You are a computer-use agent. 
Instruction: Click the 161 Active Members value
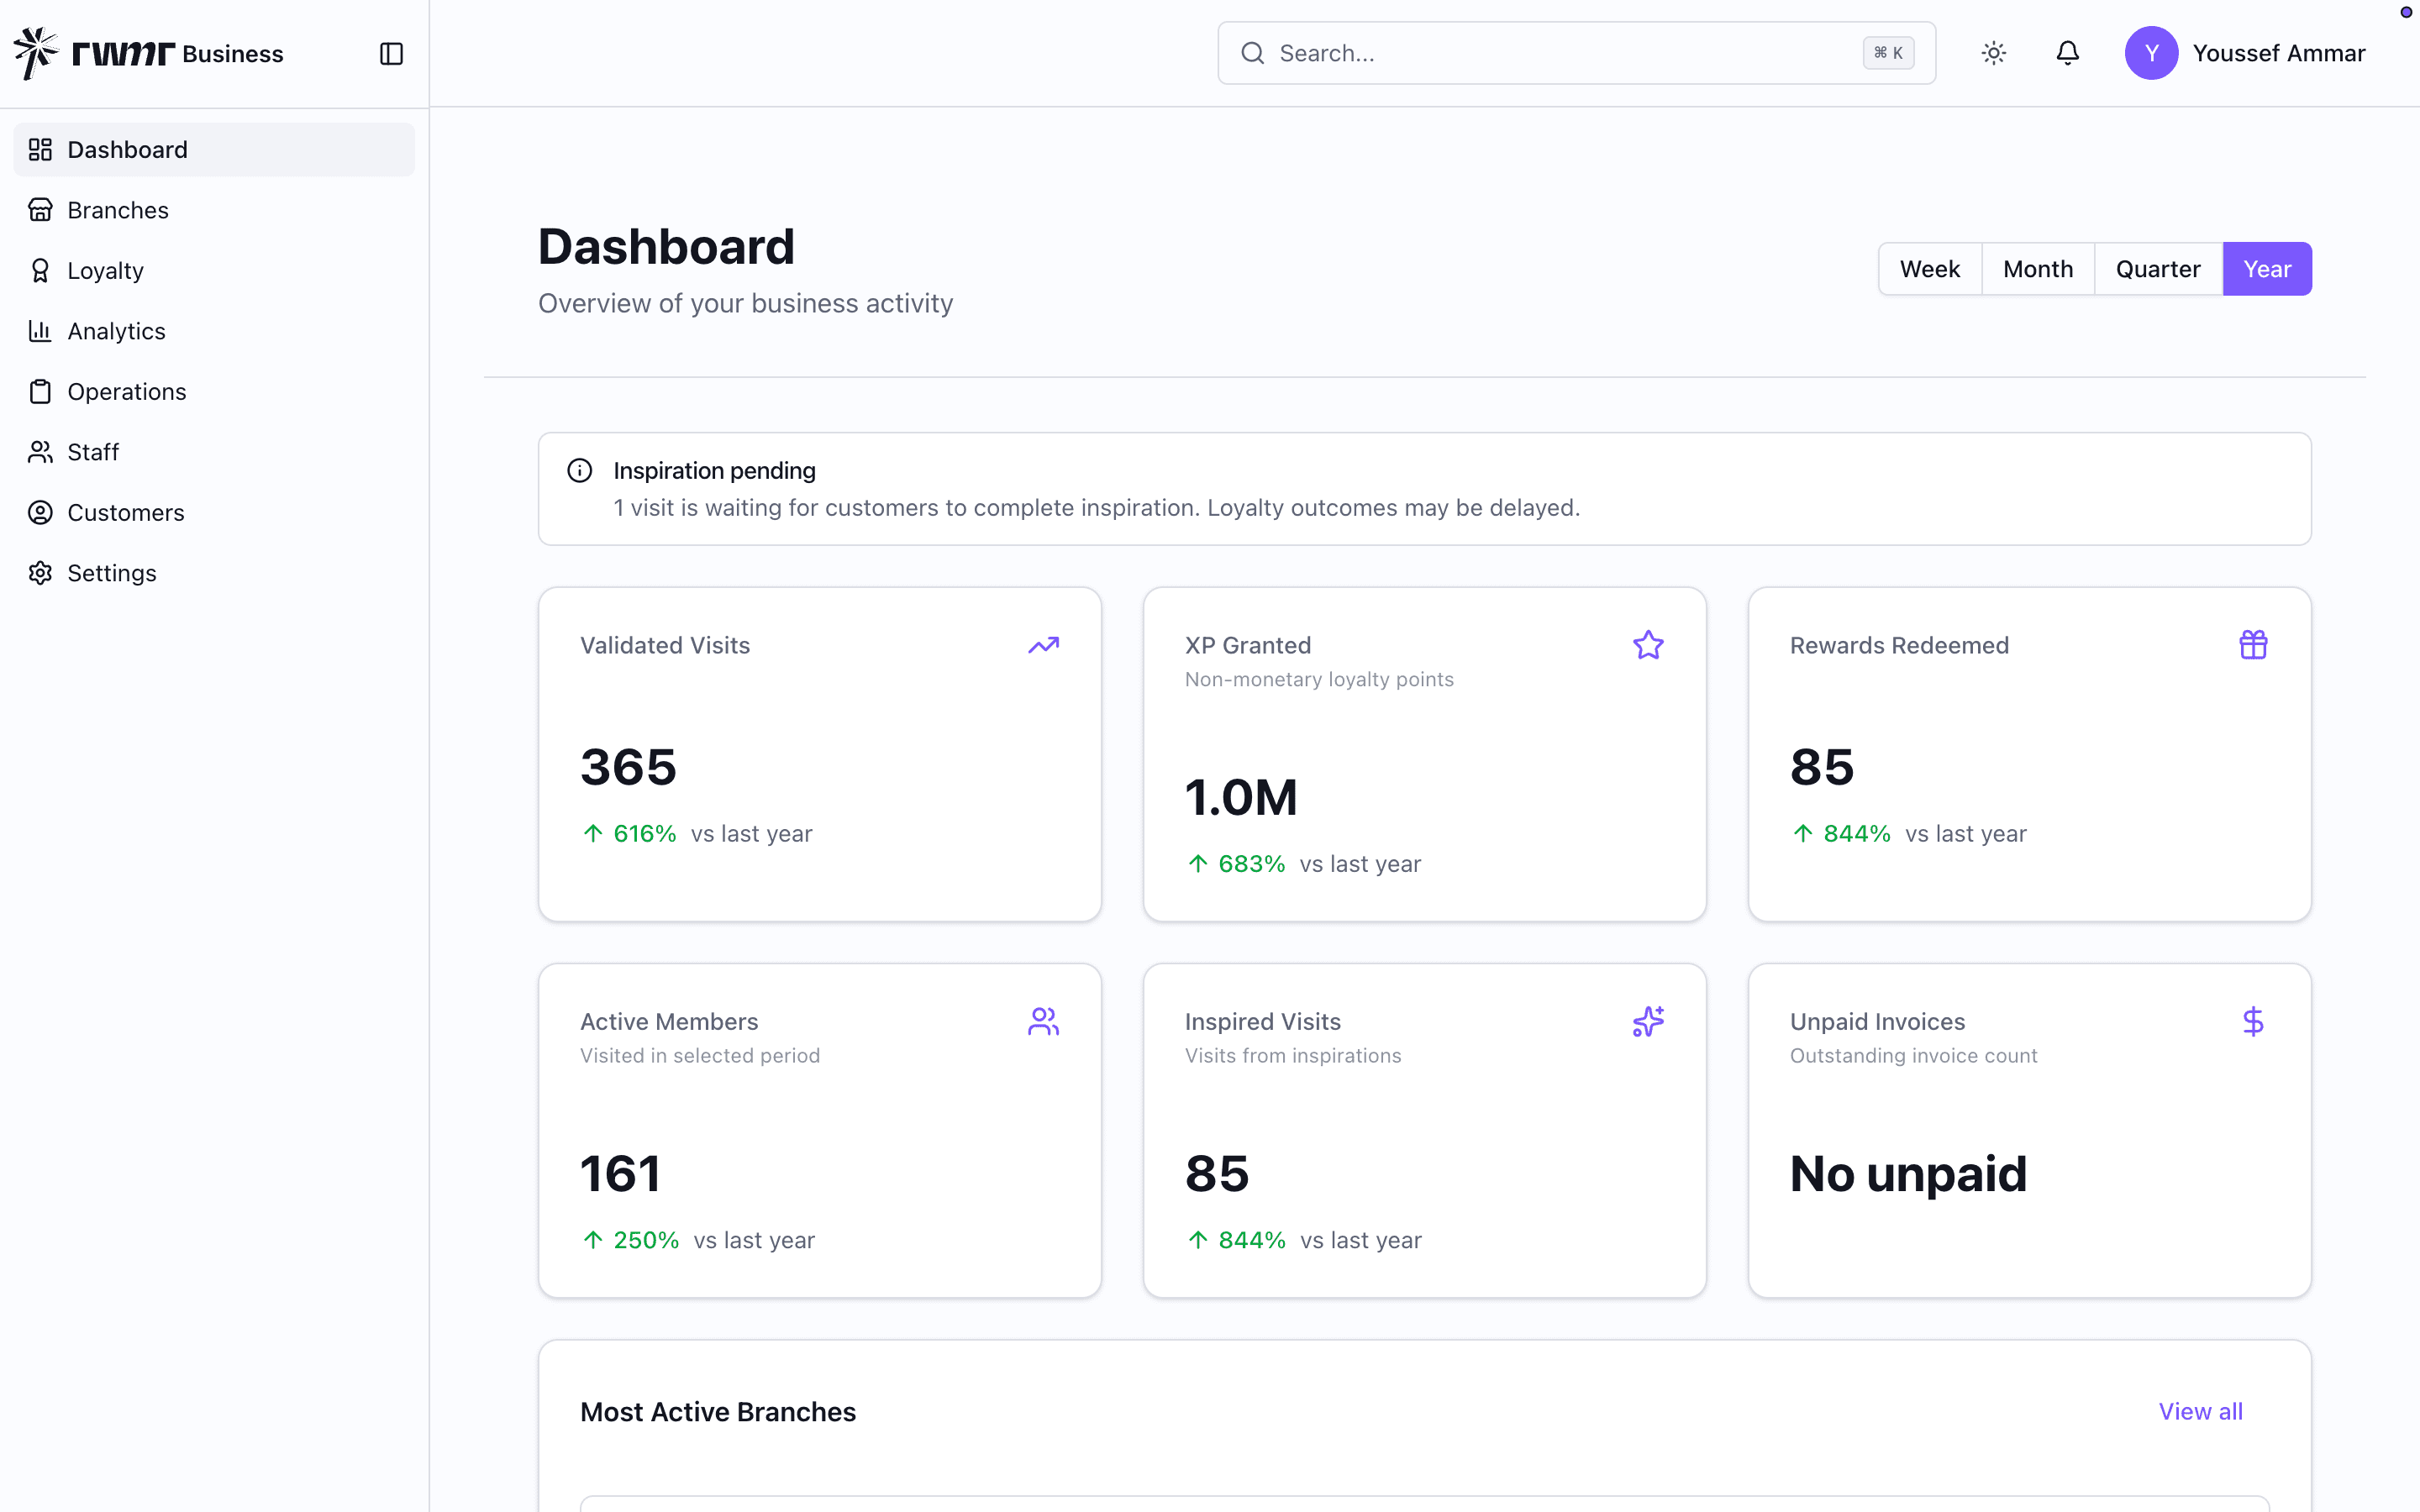620,1173
